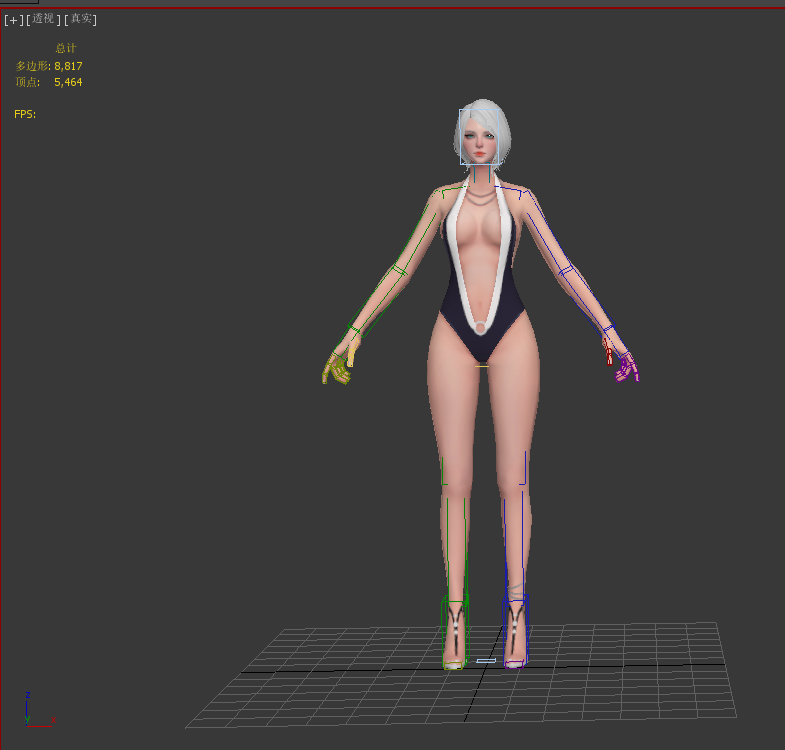
Task: Select the green foot bone box
Action: click(455, 628)
